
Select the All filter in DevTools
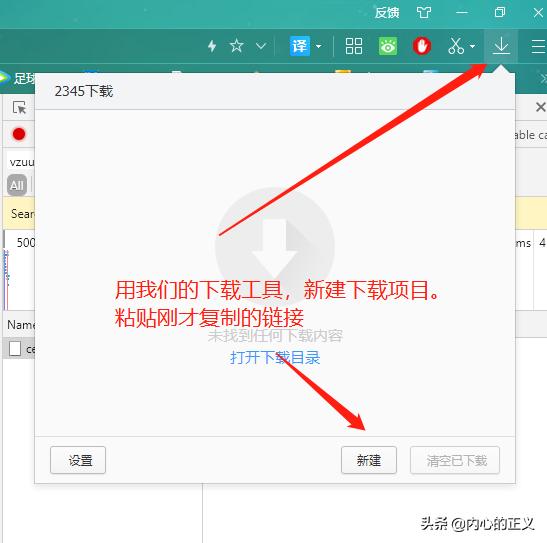[x=17, y=185]
